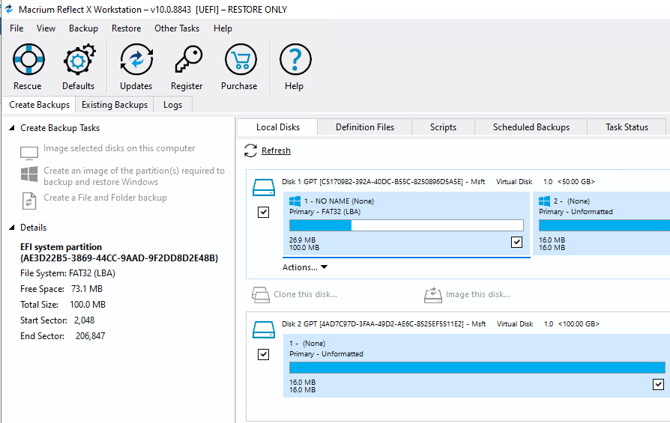670x423 pixels.
Task: Check for Updates via toolbar icon
Action: click(136, 62)
